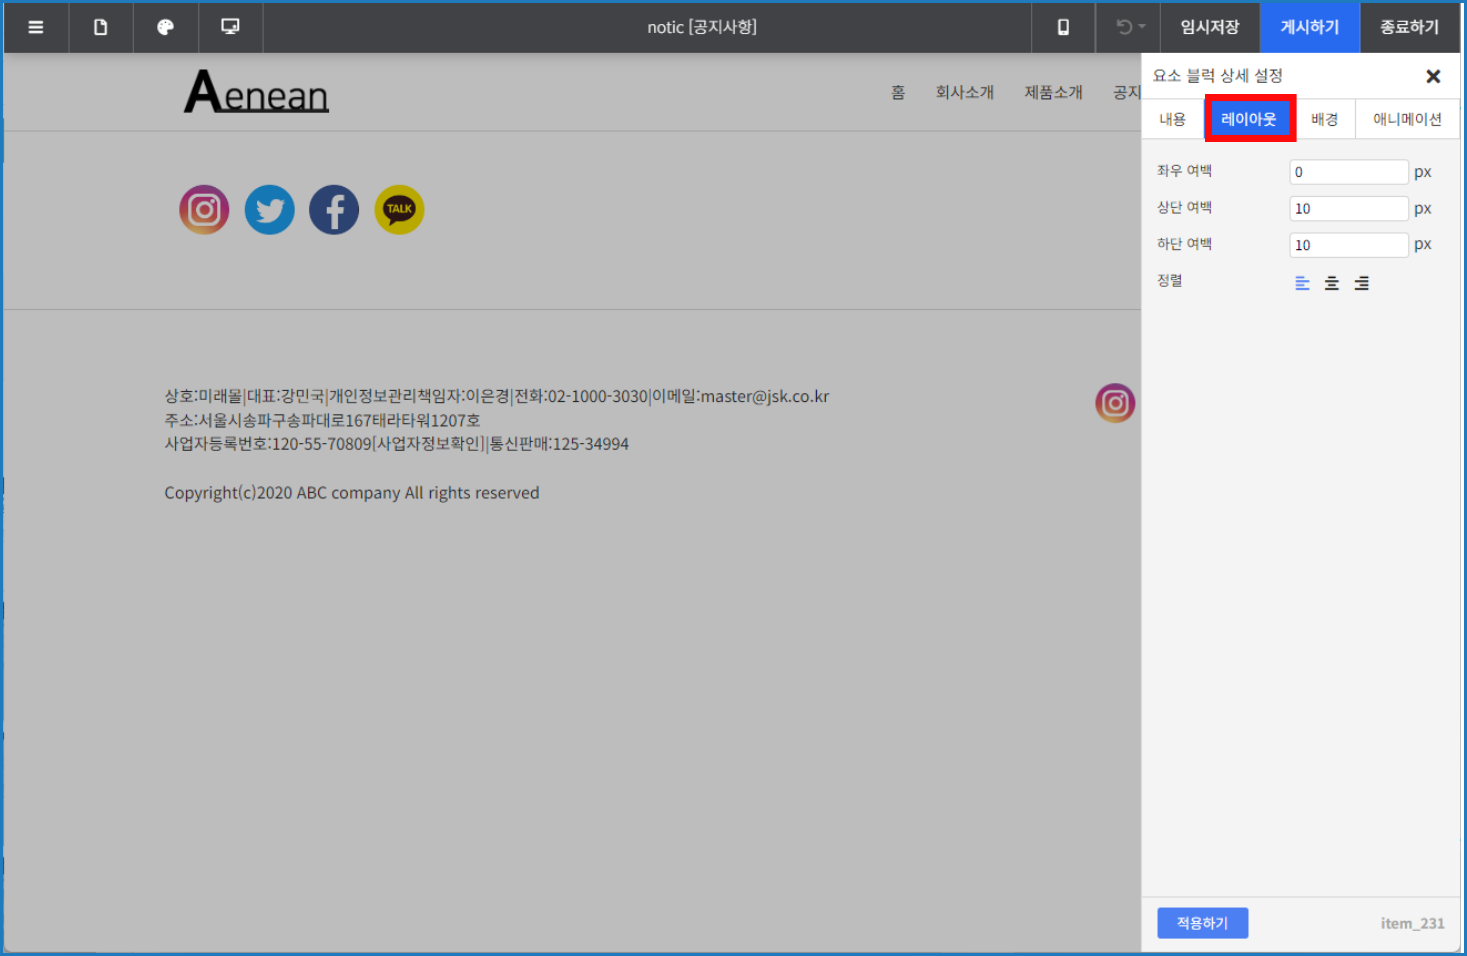Close the 요소 블럭 상세 설정 panel

tap(1433, 75)
